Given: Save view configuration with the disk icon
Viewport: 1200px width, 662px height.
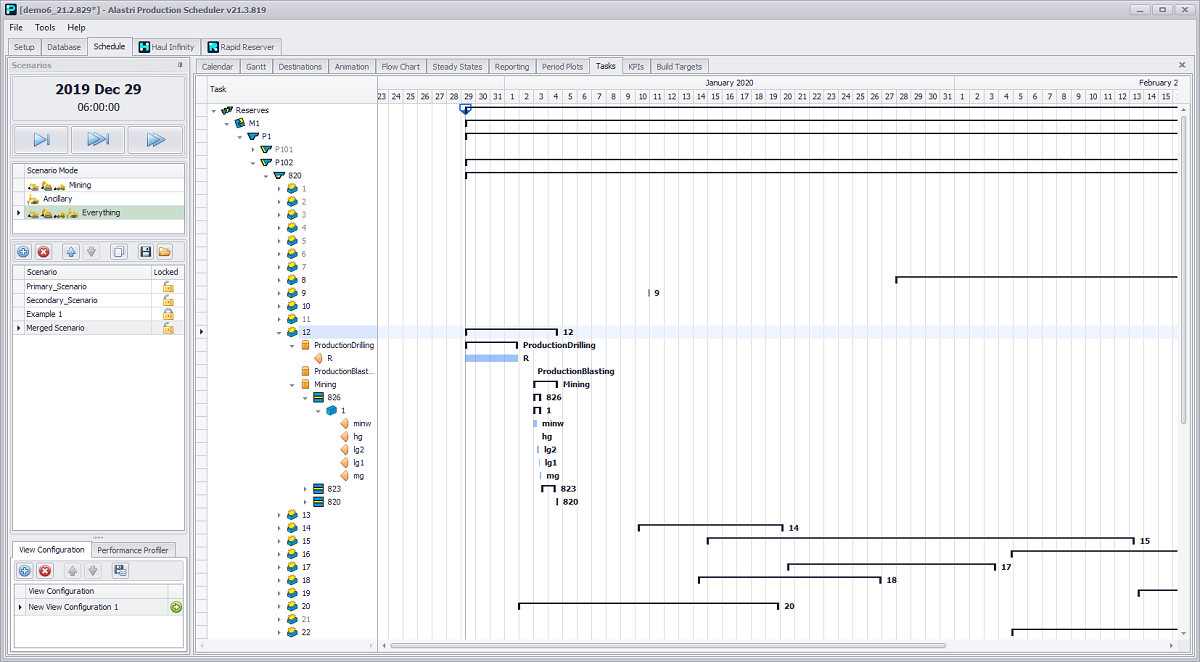Looking at the screenshot, I should [121, 571].
